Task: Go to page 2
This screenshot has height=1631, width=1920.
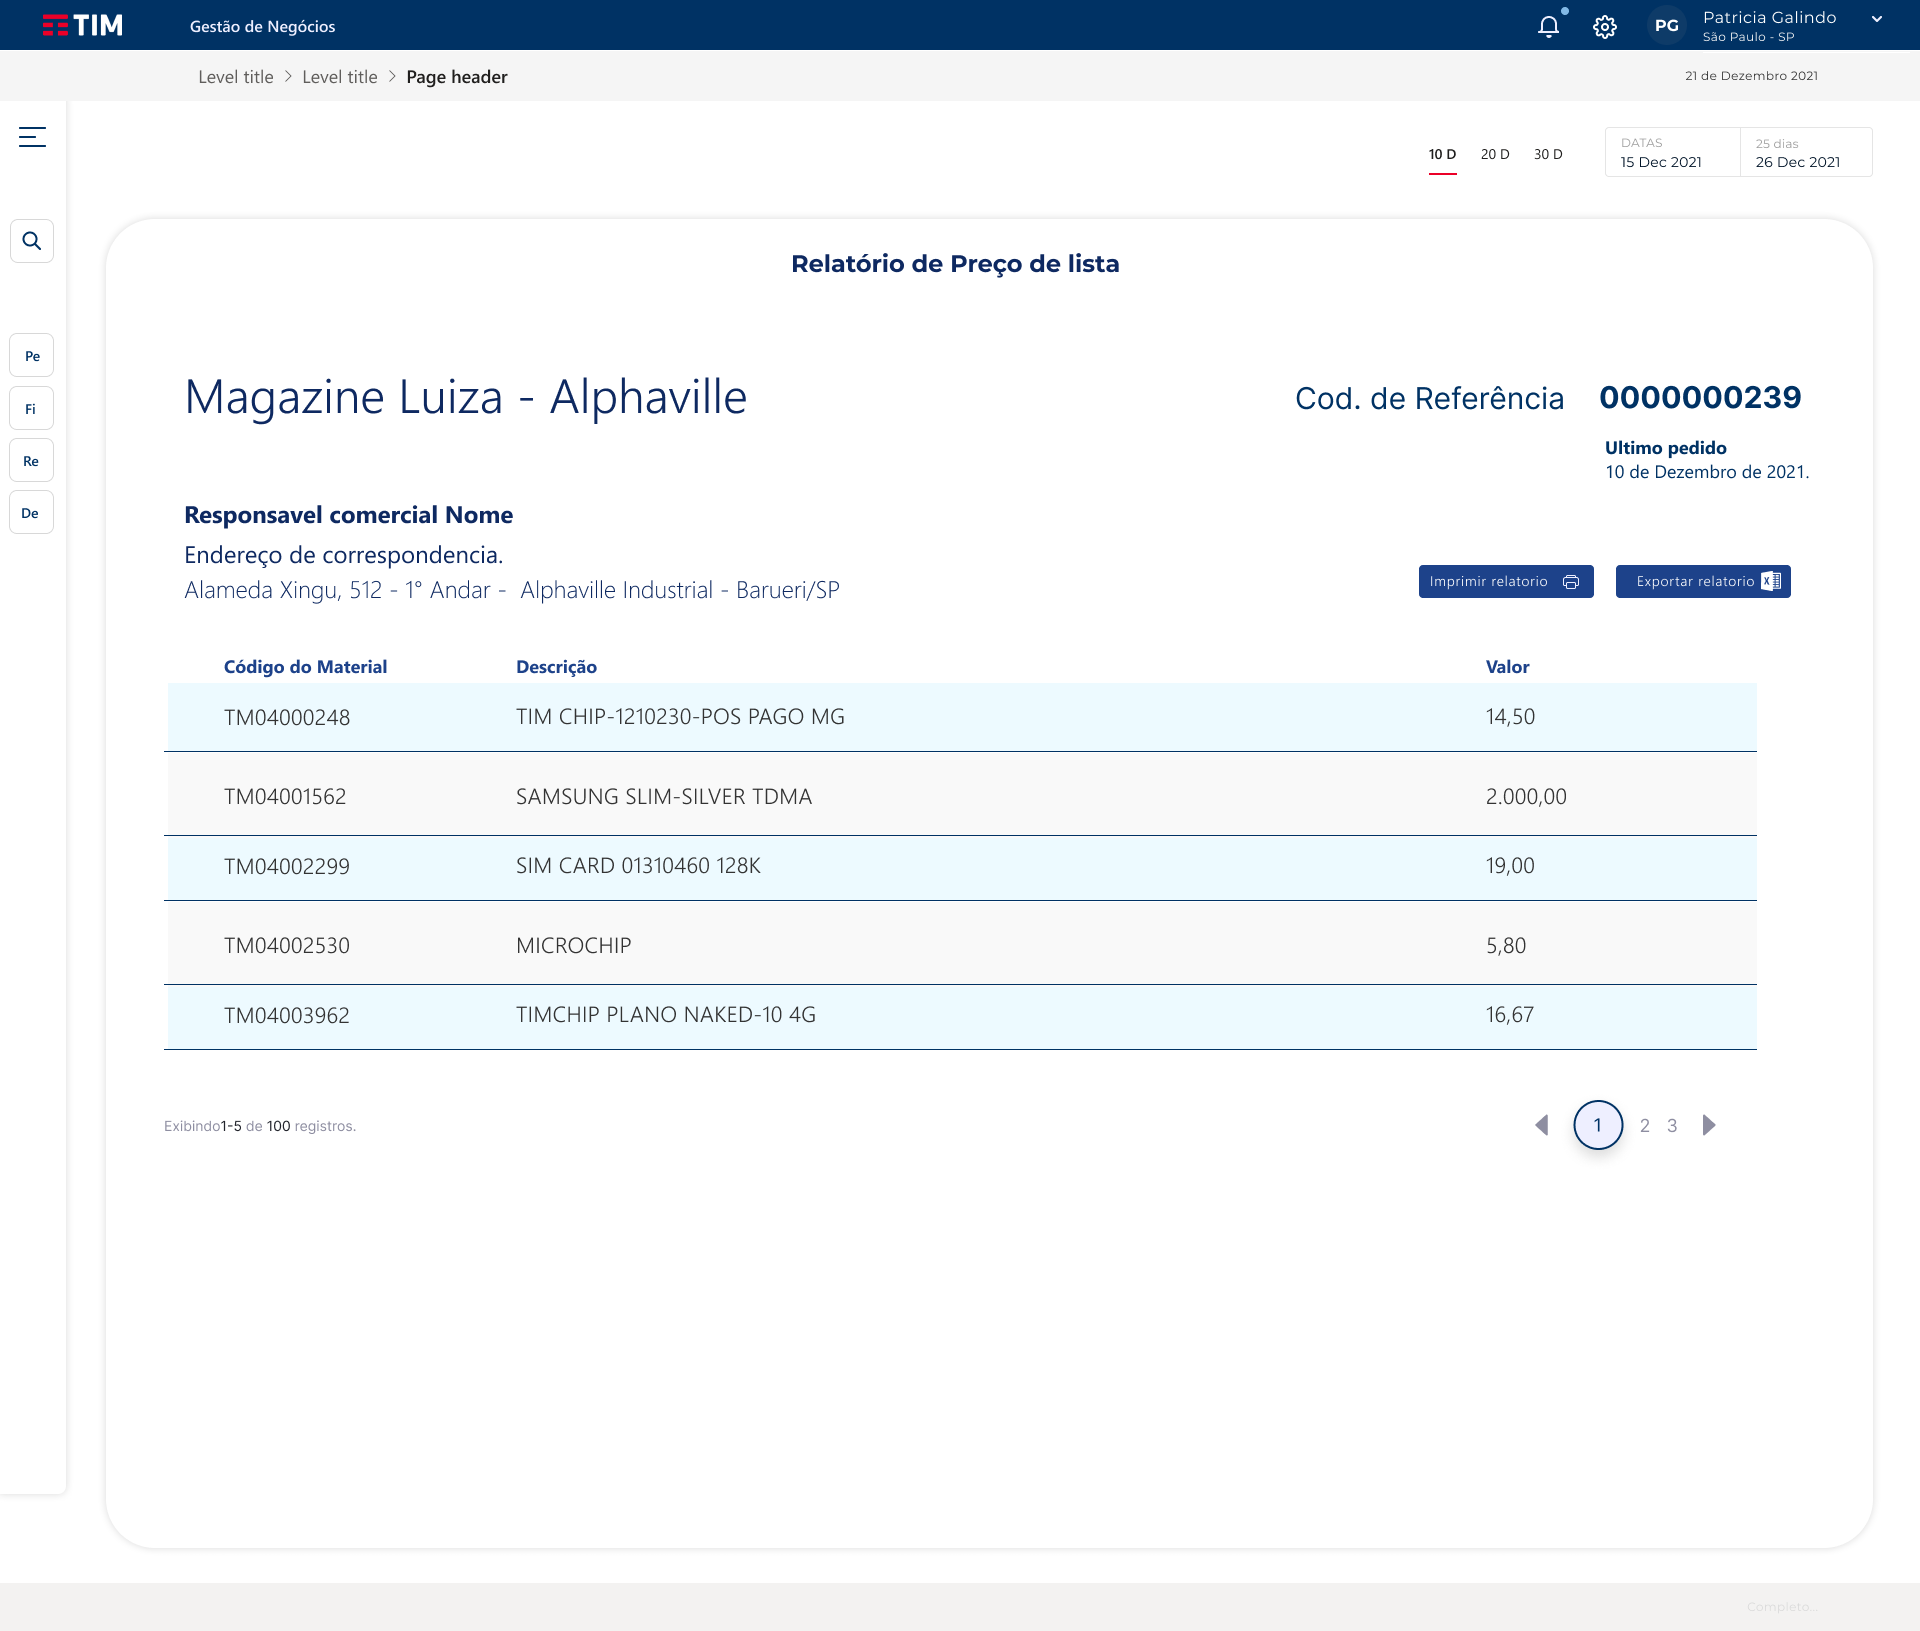Action: pos(1645,1126)
